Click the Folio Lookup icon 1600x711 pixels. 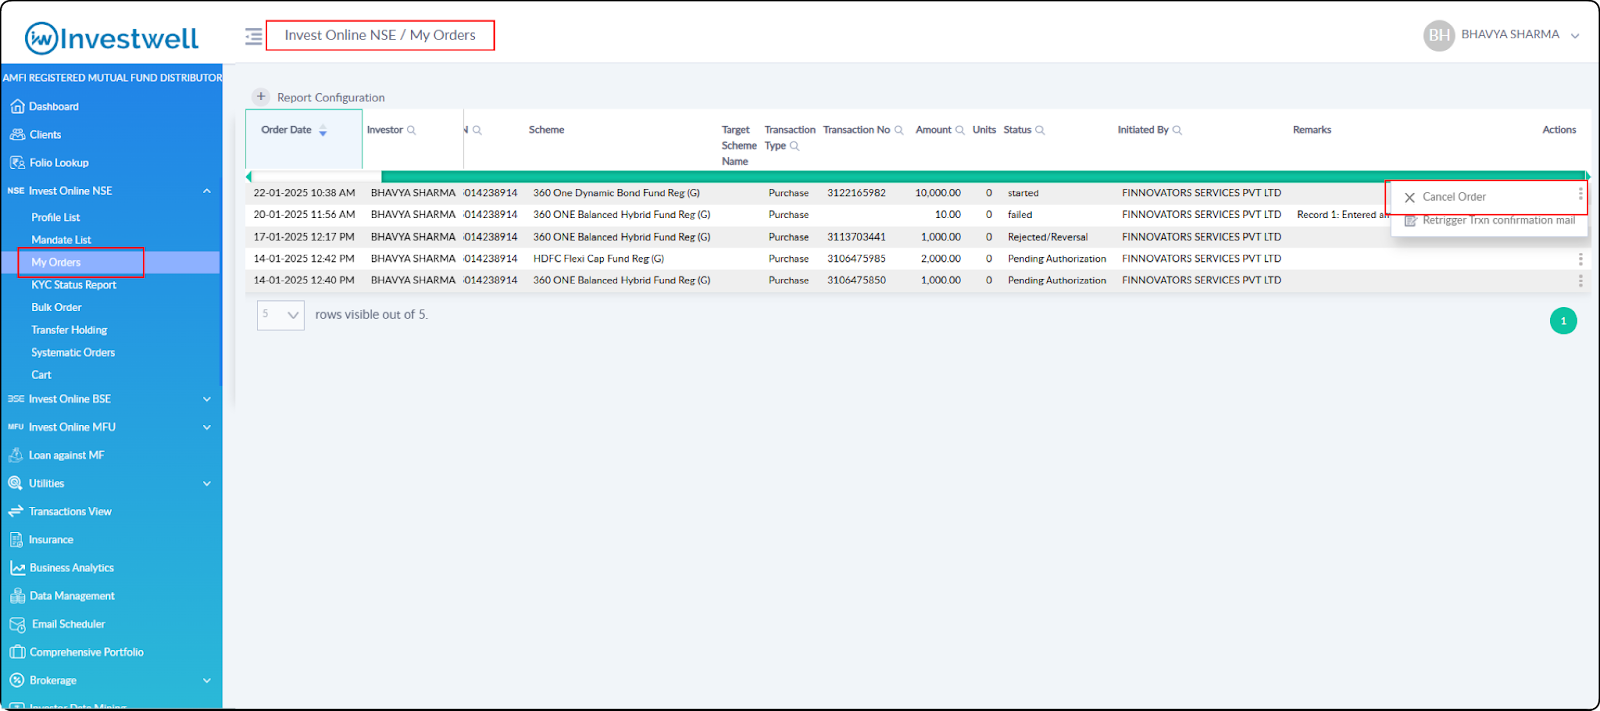(x=17, y=162)
